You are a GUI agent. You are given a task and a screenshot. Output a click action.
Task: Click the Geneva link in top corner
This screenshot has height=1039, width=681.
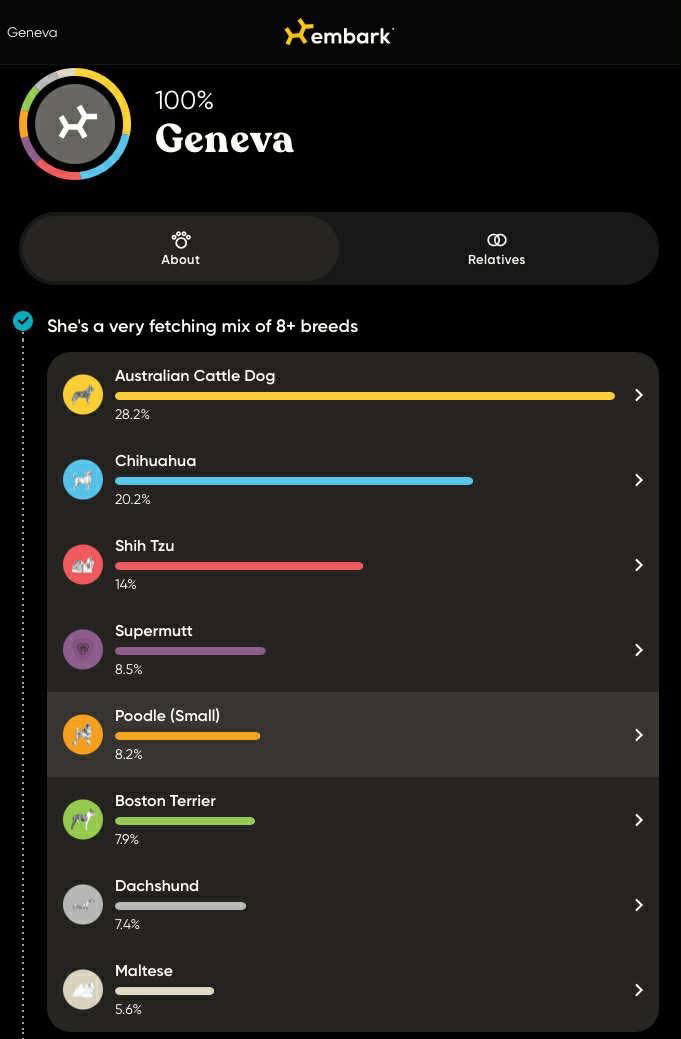[x=32, y=32]
